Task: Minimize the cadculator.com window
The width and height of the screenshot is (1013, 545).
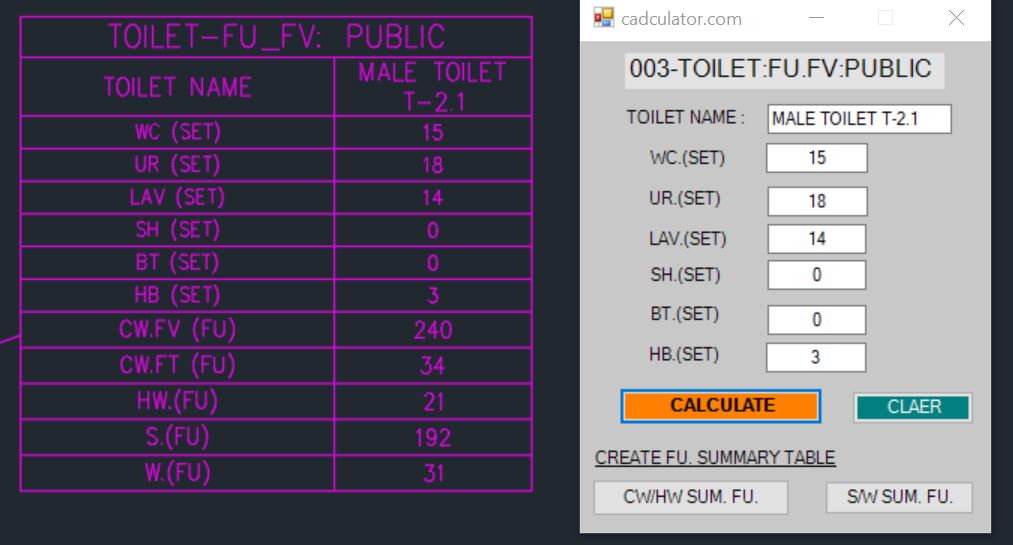Action: pos(816,18)
